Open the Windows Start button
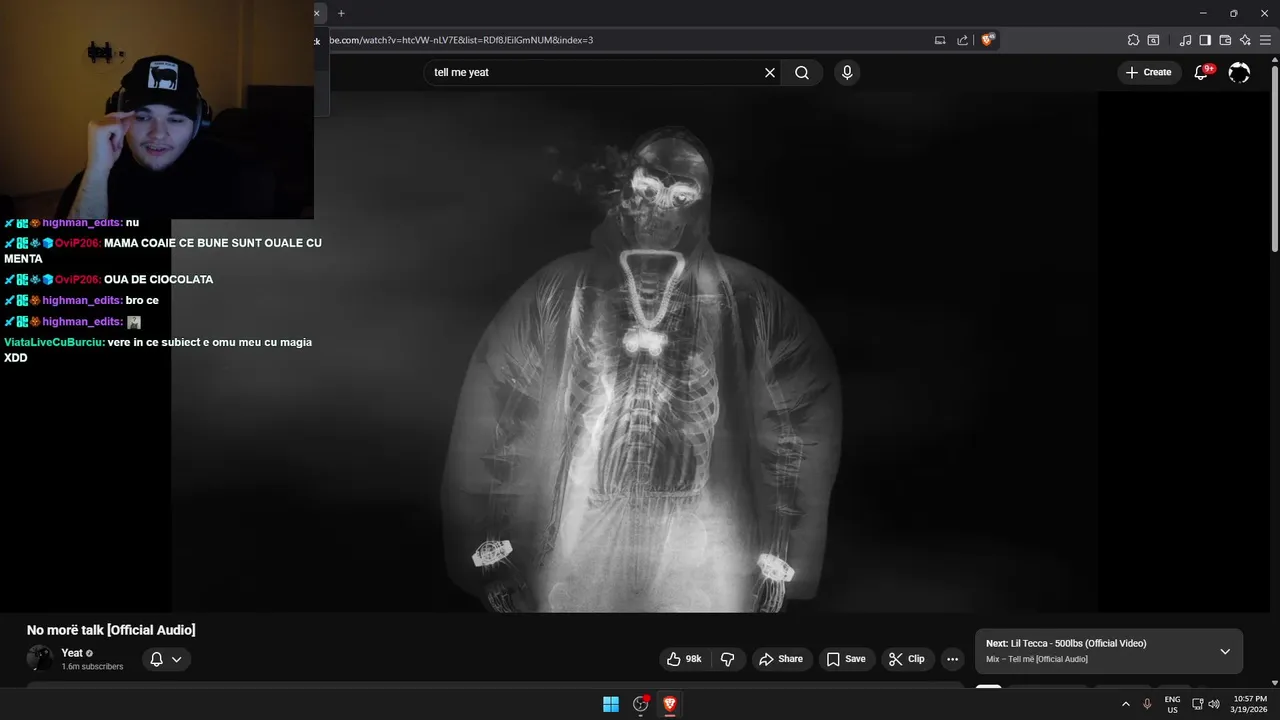Image resolution: width=1280 pixels, height=720 pixels. 611,704
